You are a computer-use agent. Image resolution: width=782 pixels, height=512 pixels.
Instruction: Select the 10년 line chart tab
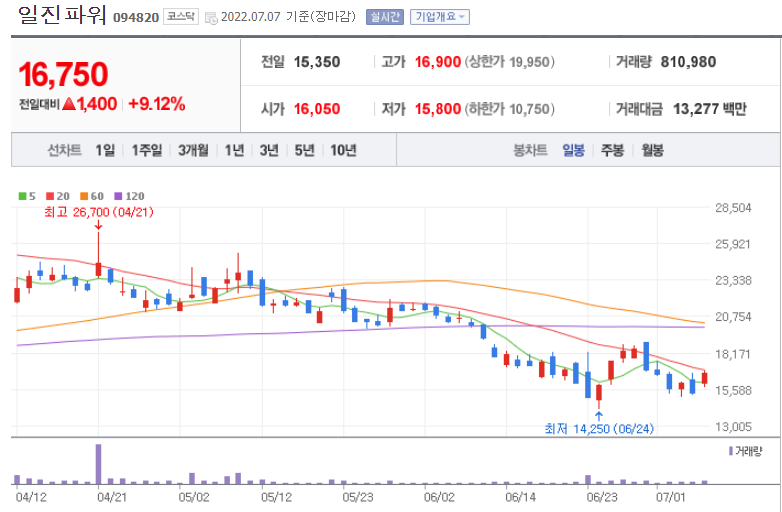(343, 150)
